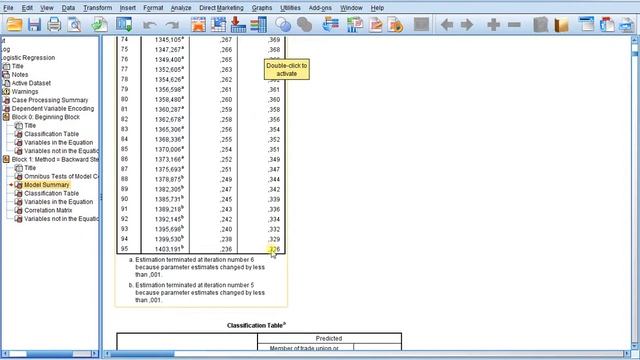Click the Go to Case grid icon
Screen dimensions: 640x360
tap(218, 24)
